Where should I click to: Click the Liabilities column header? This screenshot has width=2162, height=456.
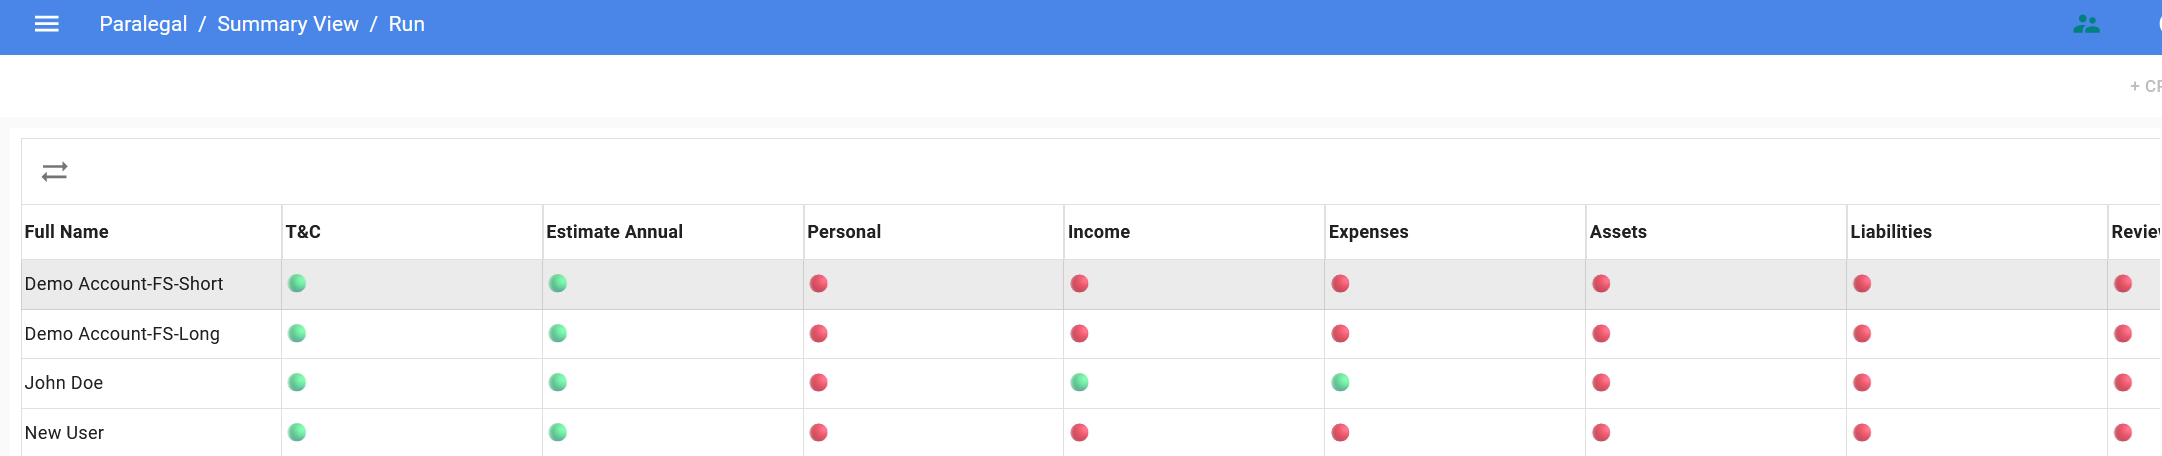[1891, 232]
